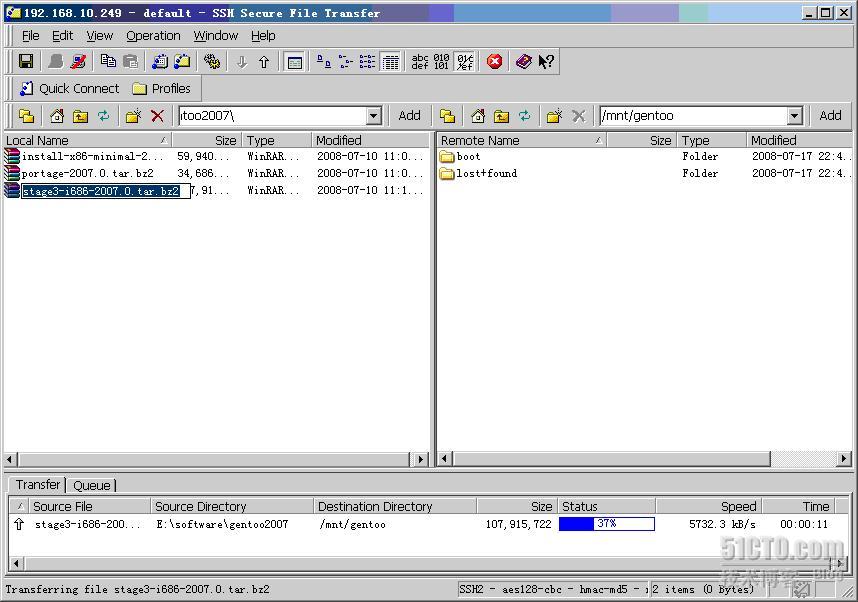Viewport: 858px width, 602px height.
Task: Refresh the local file list
Action: tap(103, 116)
